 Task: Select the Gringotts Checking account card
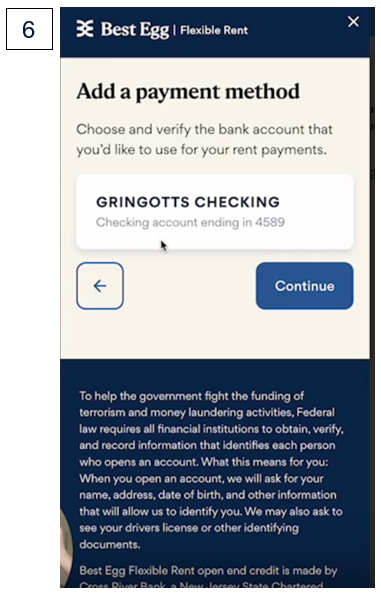pyautogui.click(x=215, y=212)
